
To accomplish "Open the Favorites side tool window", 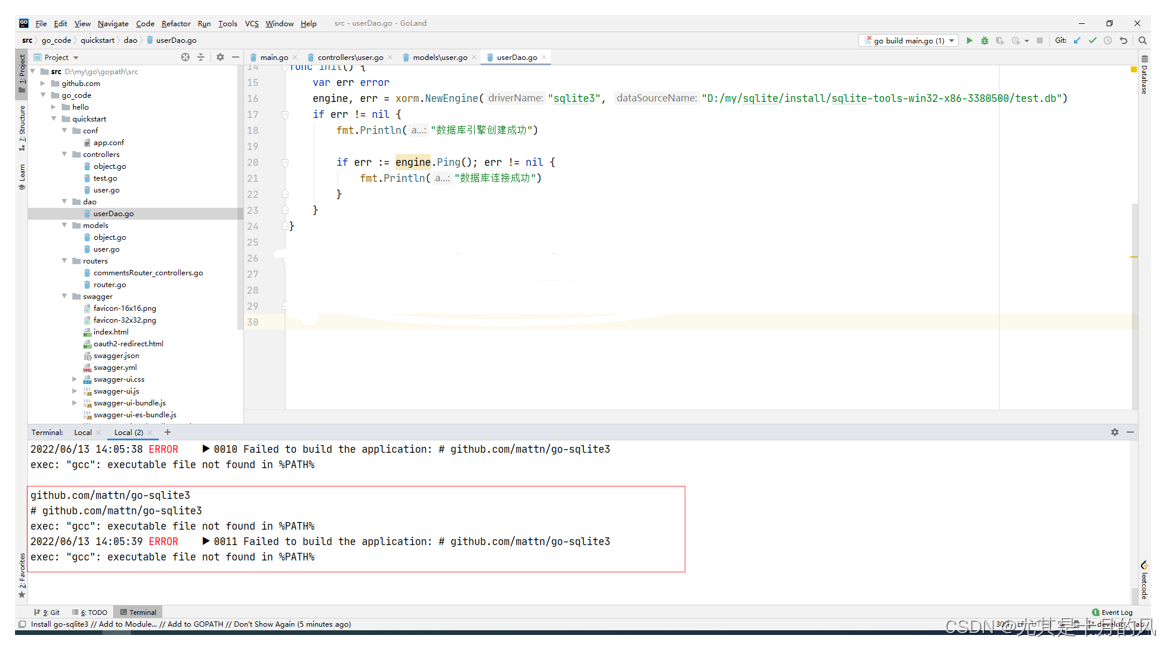I will tap(22, 575).
